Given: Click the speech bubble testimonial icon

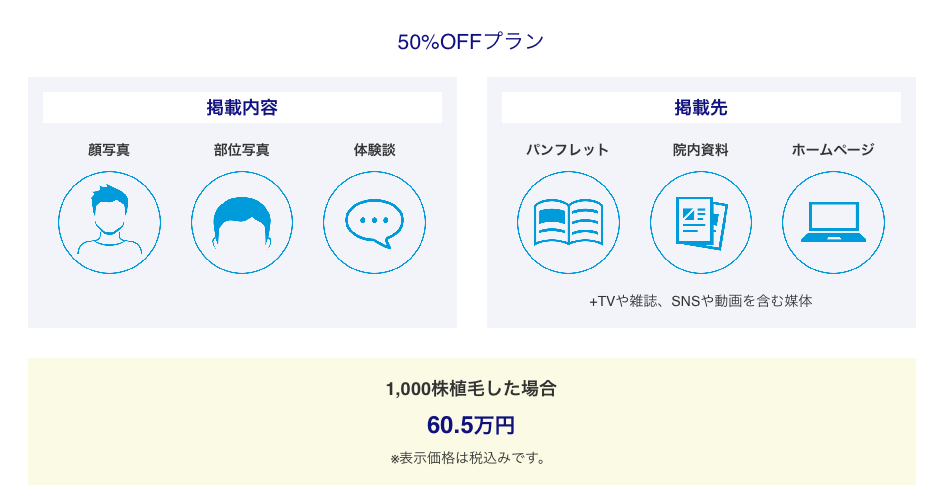Looking at the screenshot, I should coord(374,222).
